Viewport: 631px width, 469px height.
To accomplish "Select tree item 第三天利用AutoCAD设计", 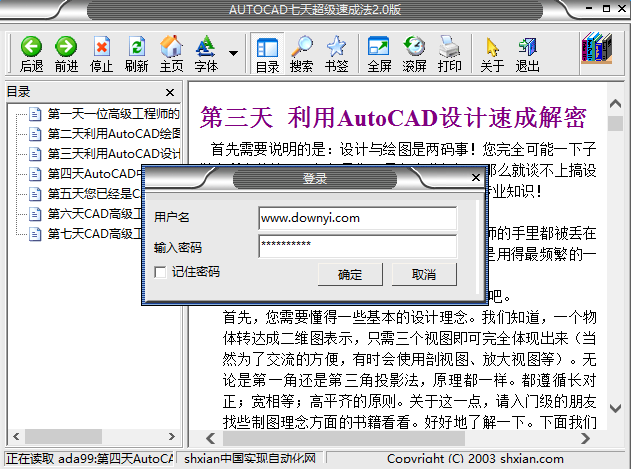I will tap(113, 153).
